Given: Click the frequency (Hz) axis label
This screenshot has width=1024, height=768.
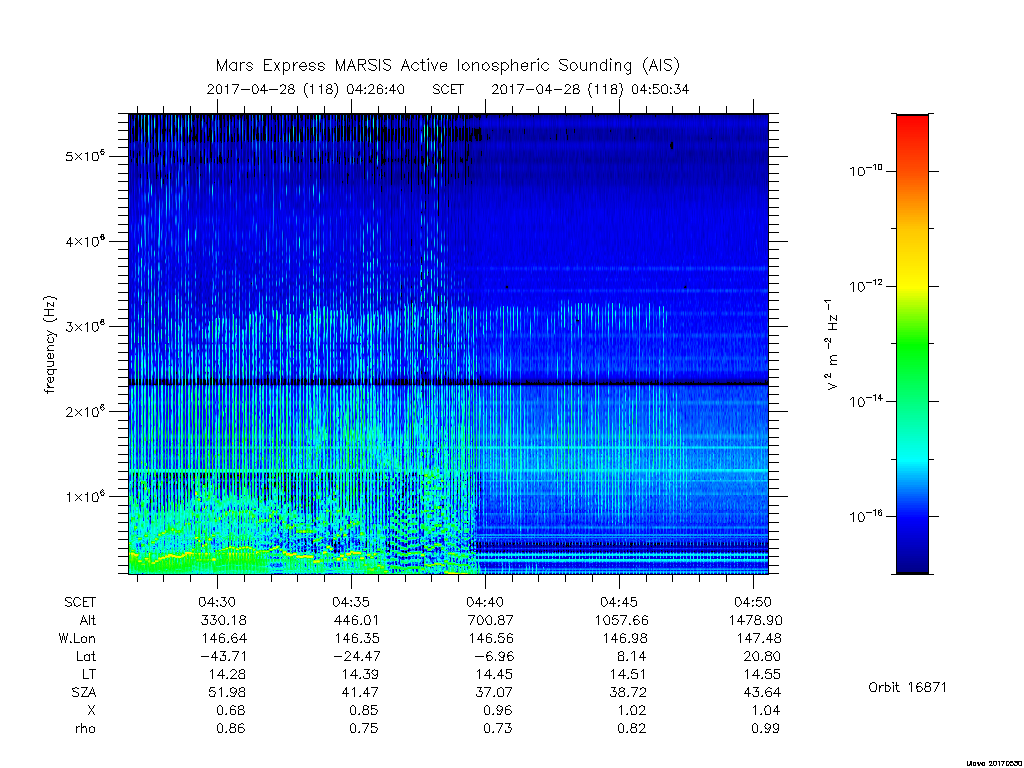Looking at the screenshot, I should click(50, 345).
